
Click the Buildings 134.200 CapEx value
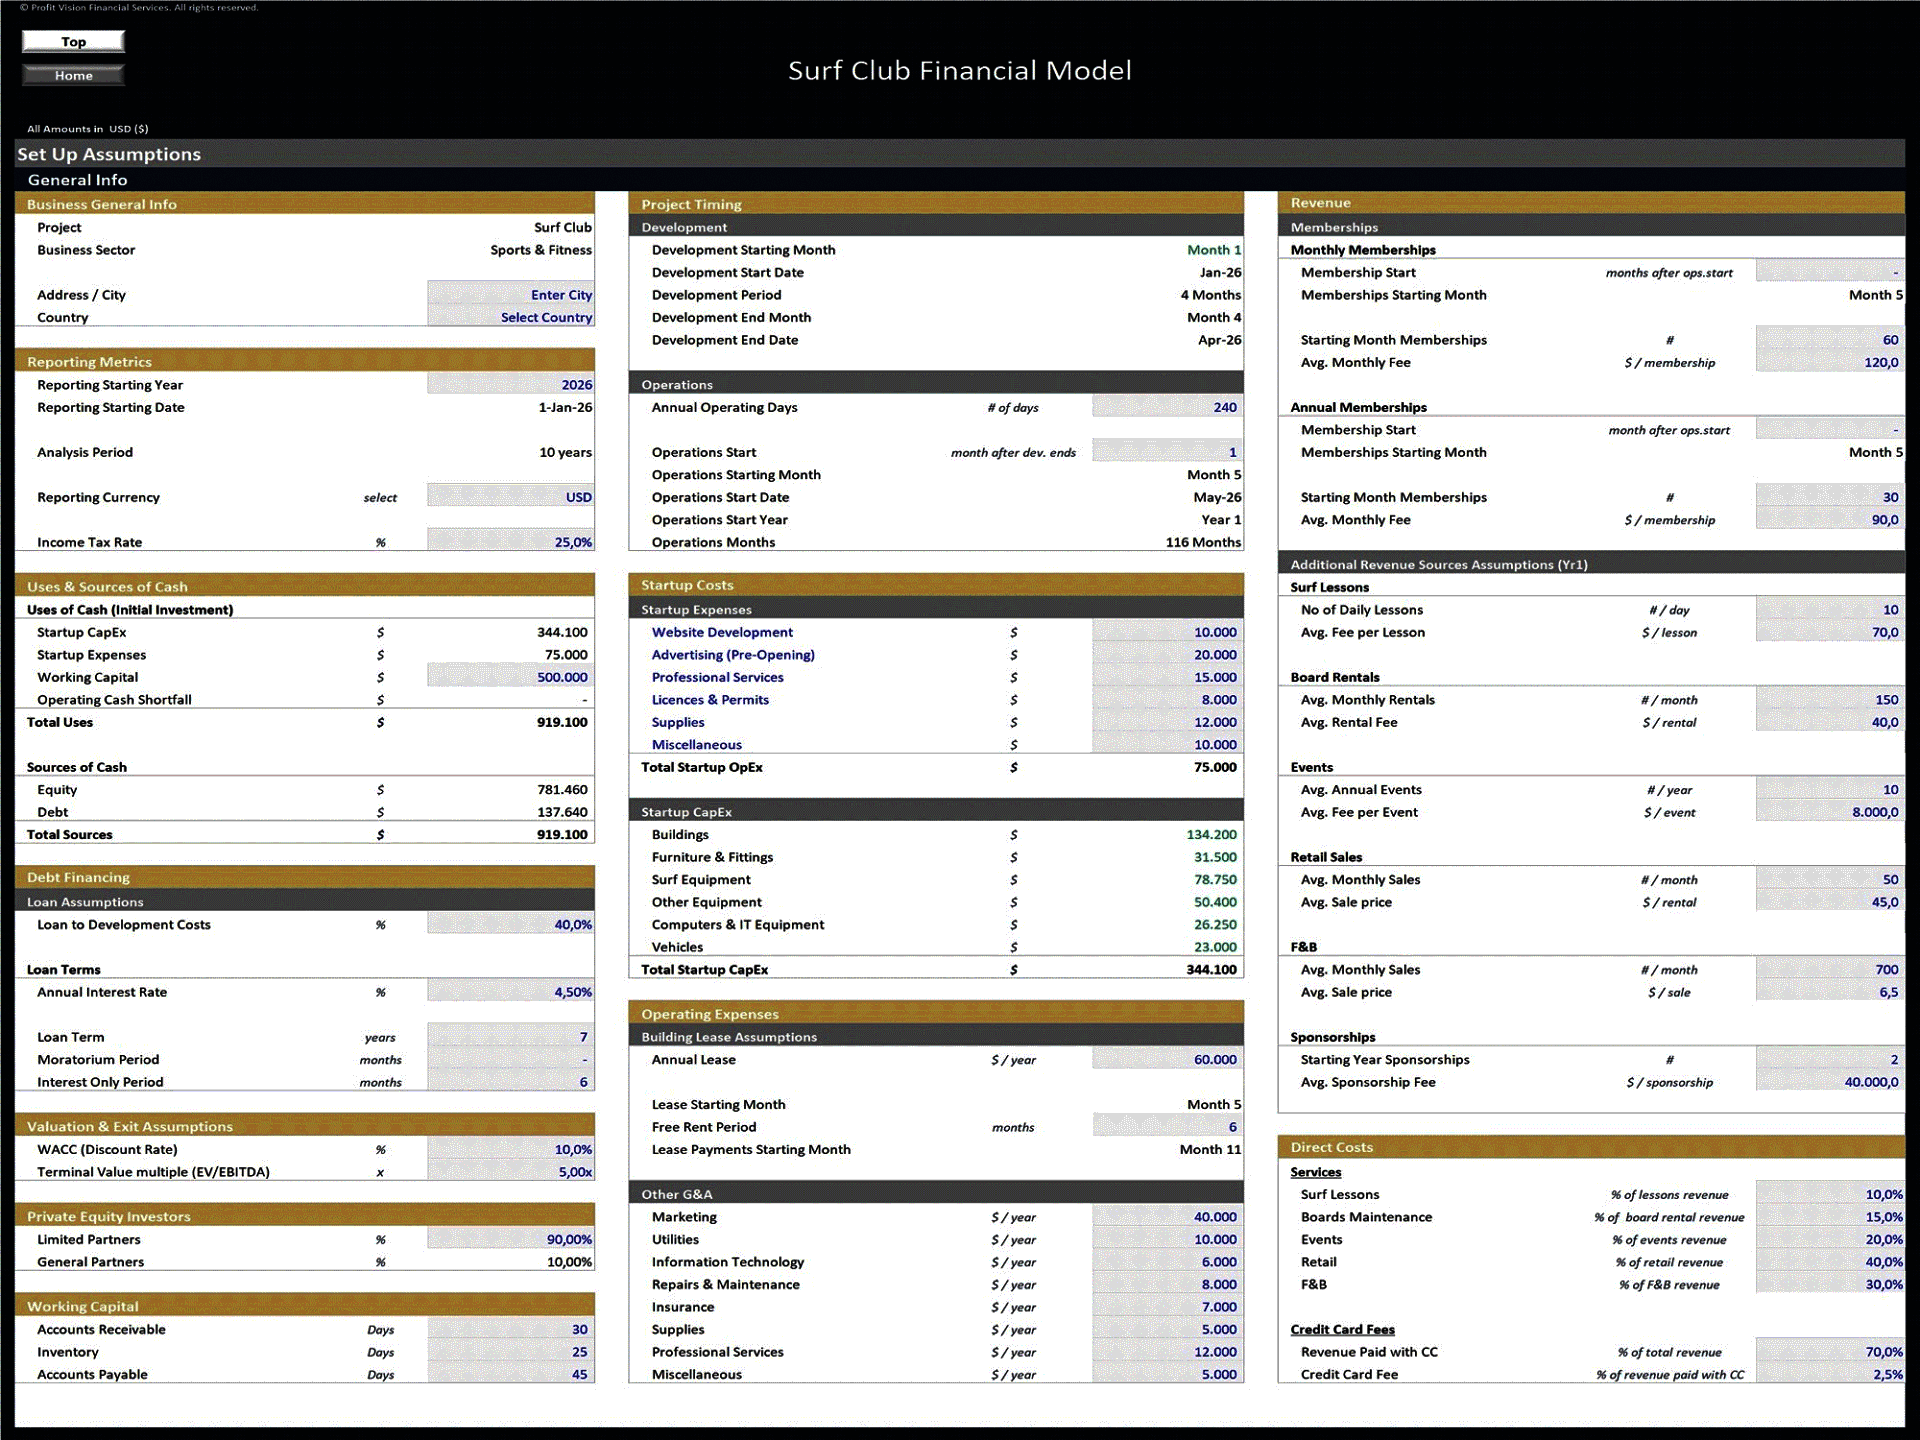click(x=1211, y=834)
